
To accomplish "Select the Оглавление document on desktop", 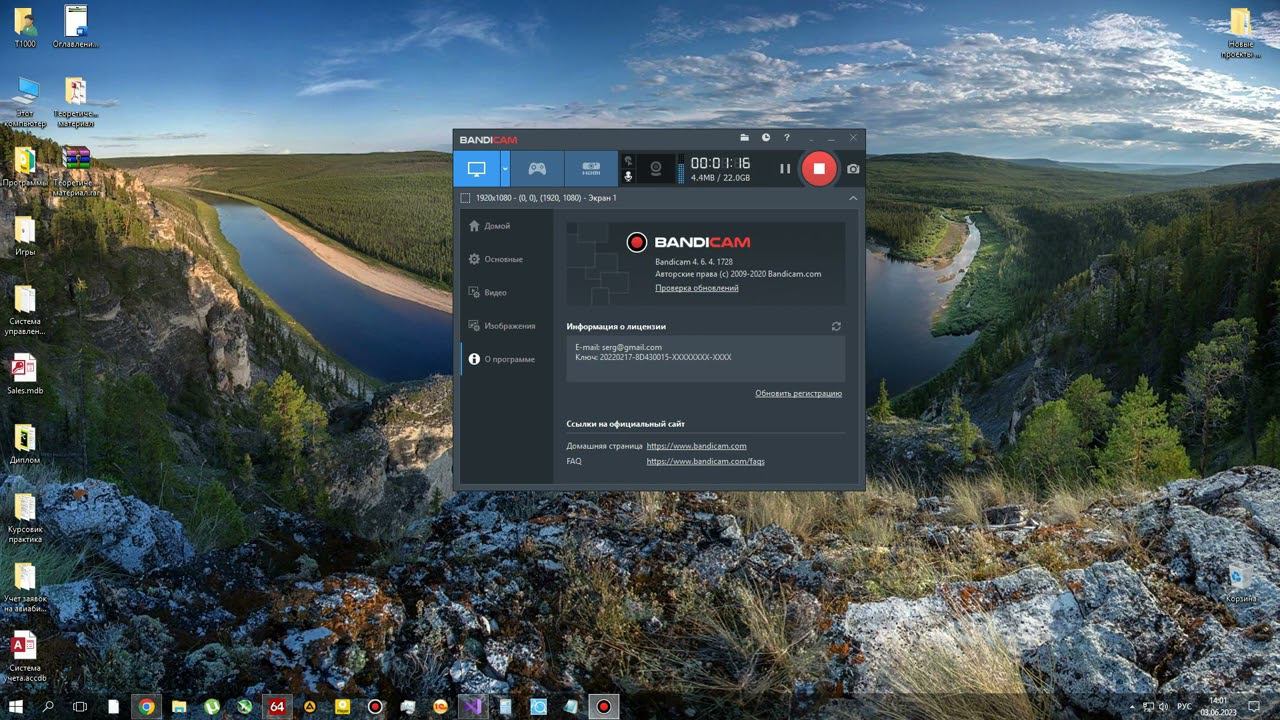I will 75,28.
